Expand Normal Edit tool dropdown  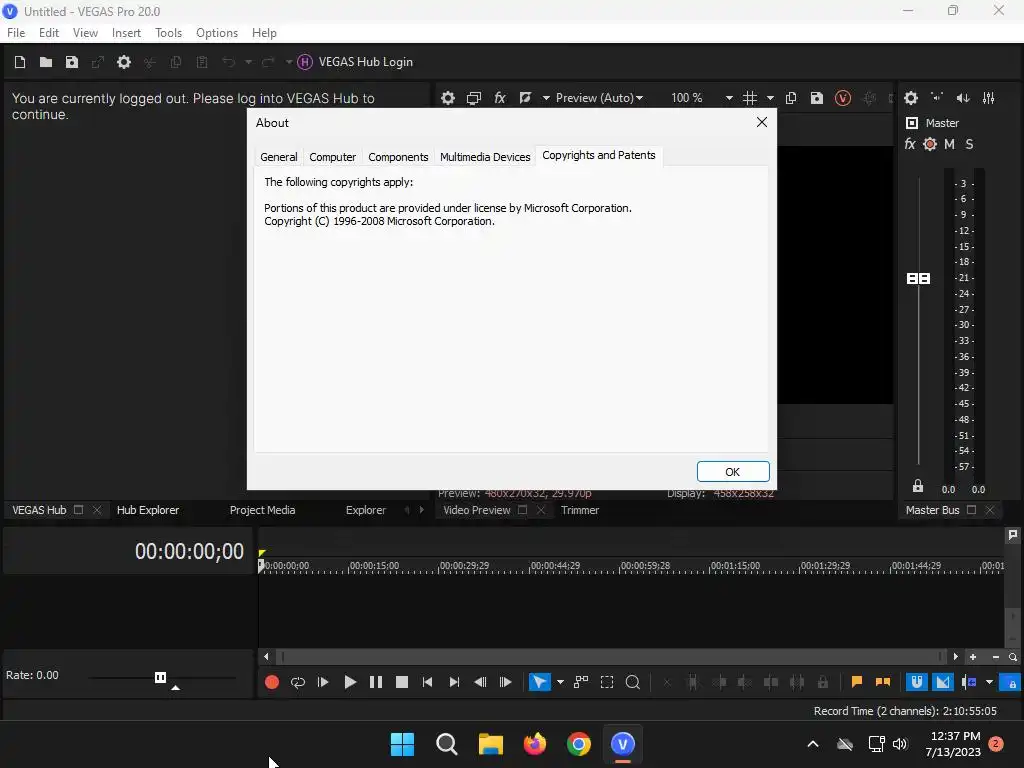(x=560, y=682)
